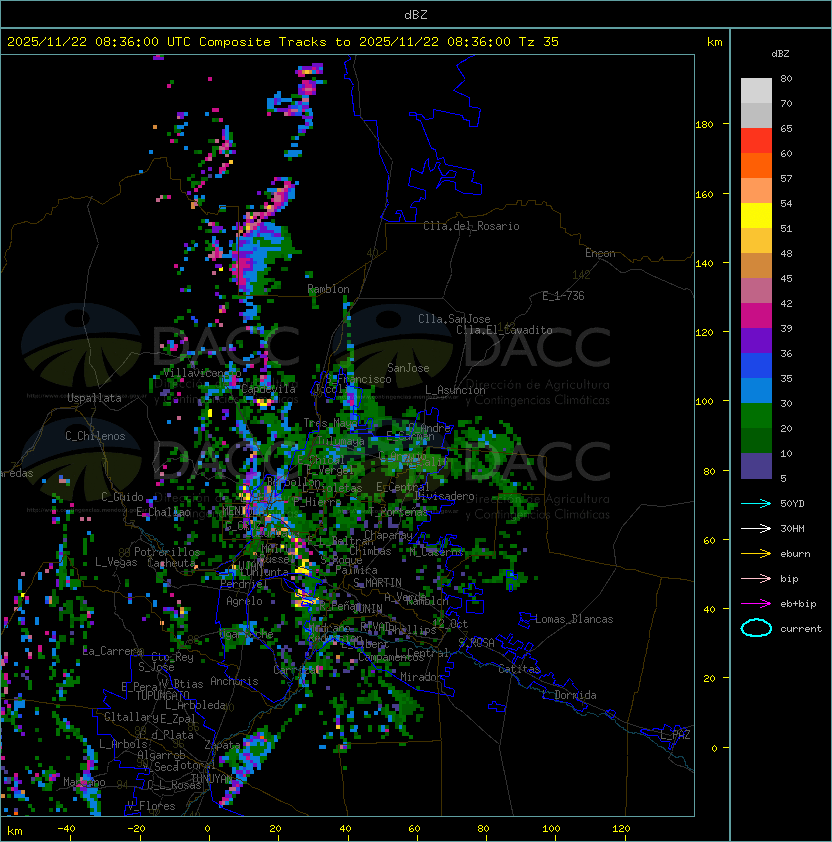Click the 'La_Carrera' map label
This screenshot has height=842, width=832.
pyautogui.click(x=113, y=651)
